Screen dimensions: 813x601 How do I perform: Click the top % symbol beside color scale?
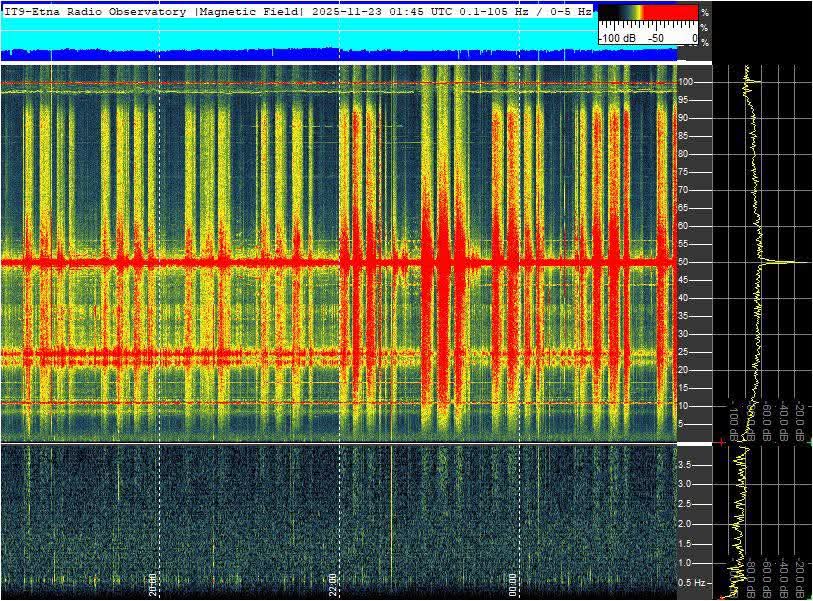(x=704, y=12)
